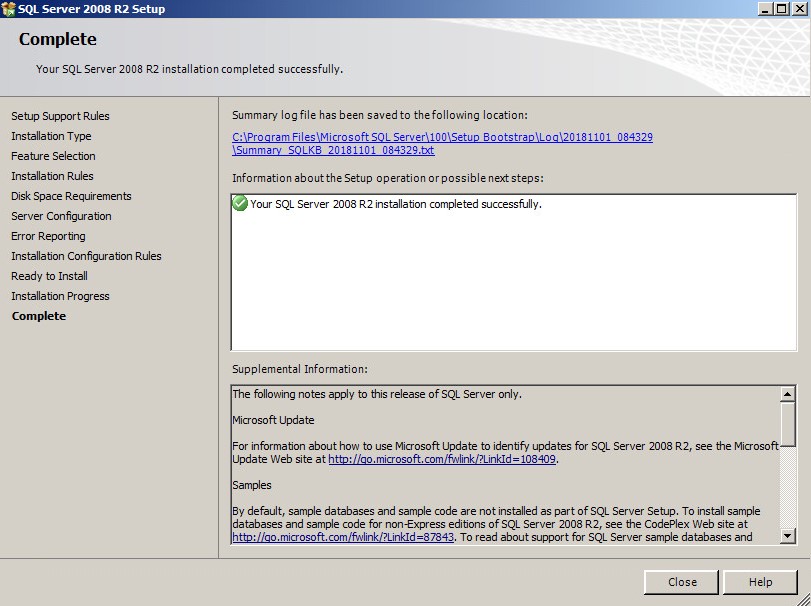The width and height of the screenshot is (811, 606).
Task: Click 'Summary log file has been saved' label
Action: (380, 115)
